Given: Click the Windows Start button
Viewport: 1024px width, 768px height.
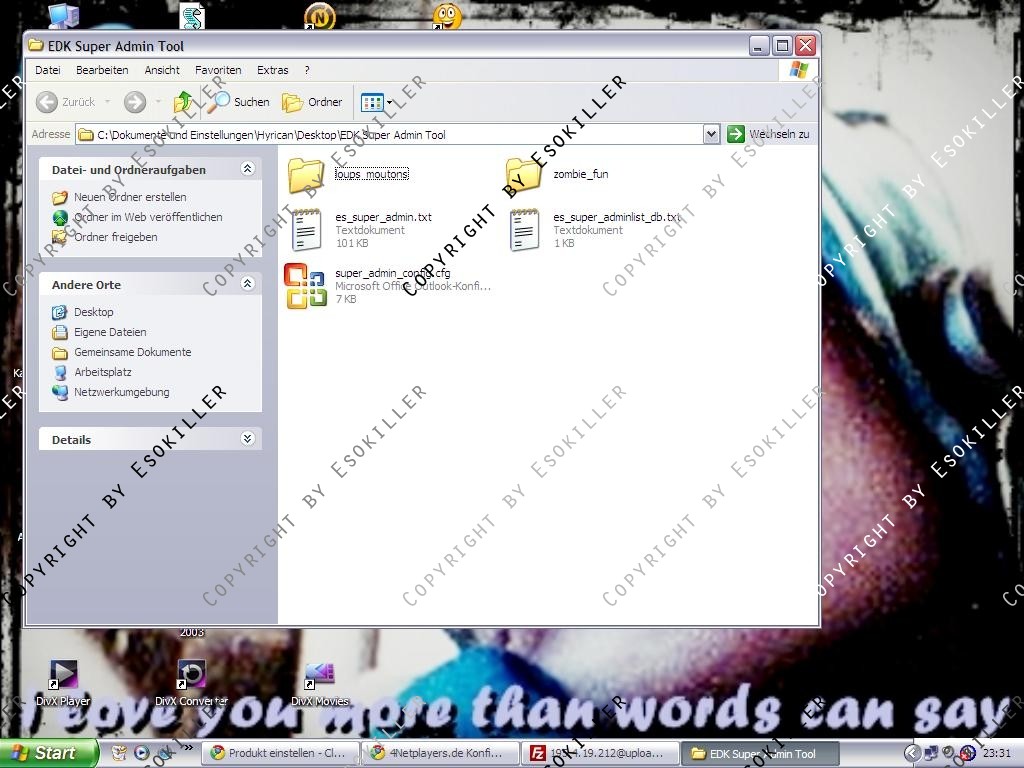Looking at the screenshot, I should coord(48,753).
